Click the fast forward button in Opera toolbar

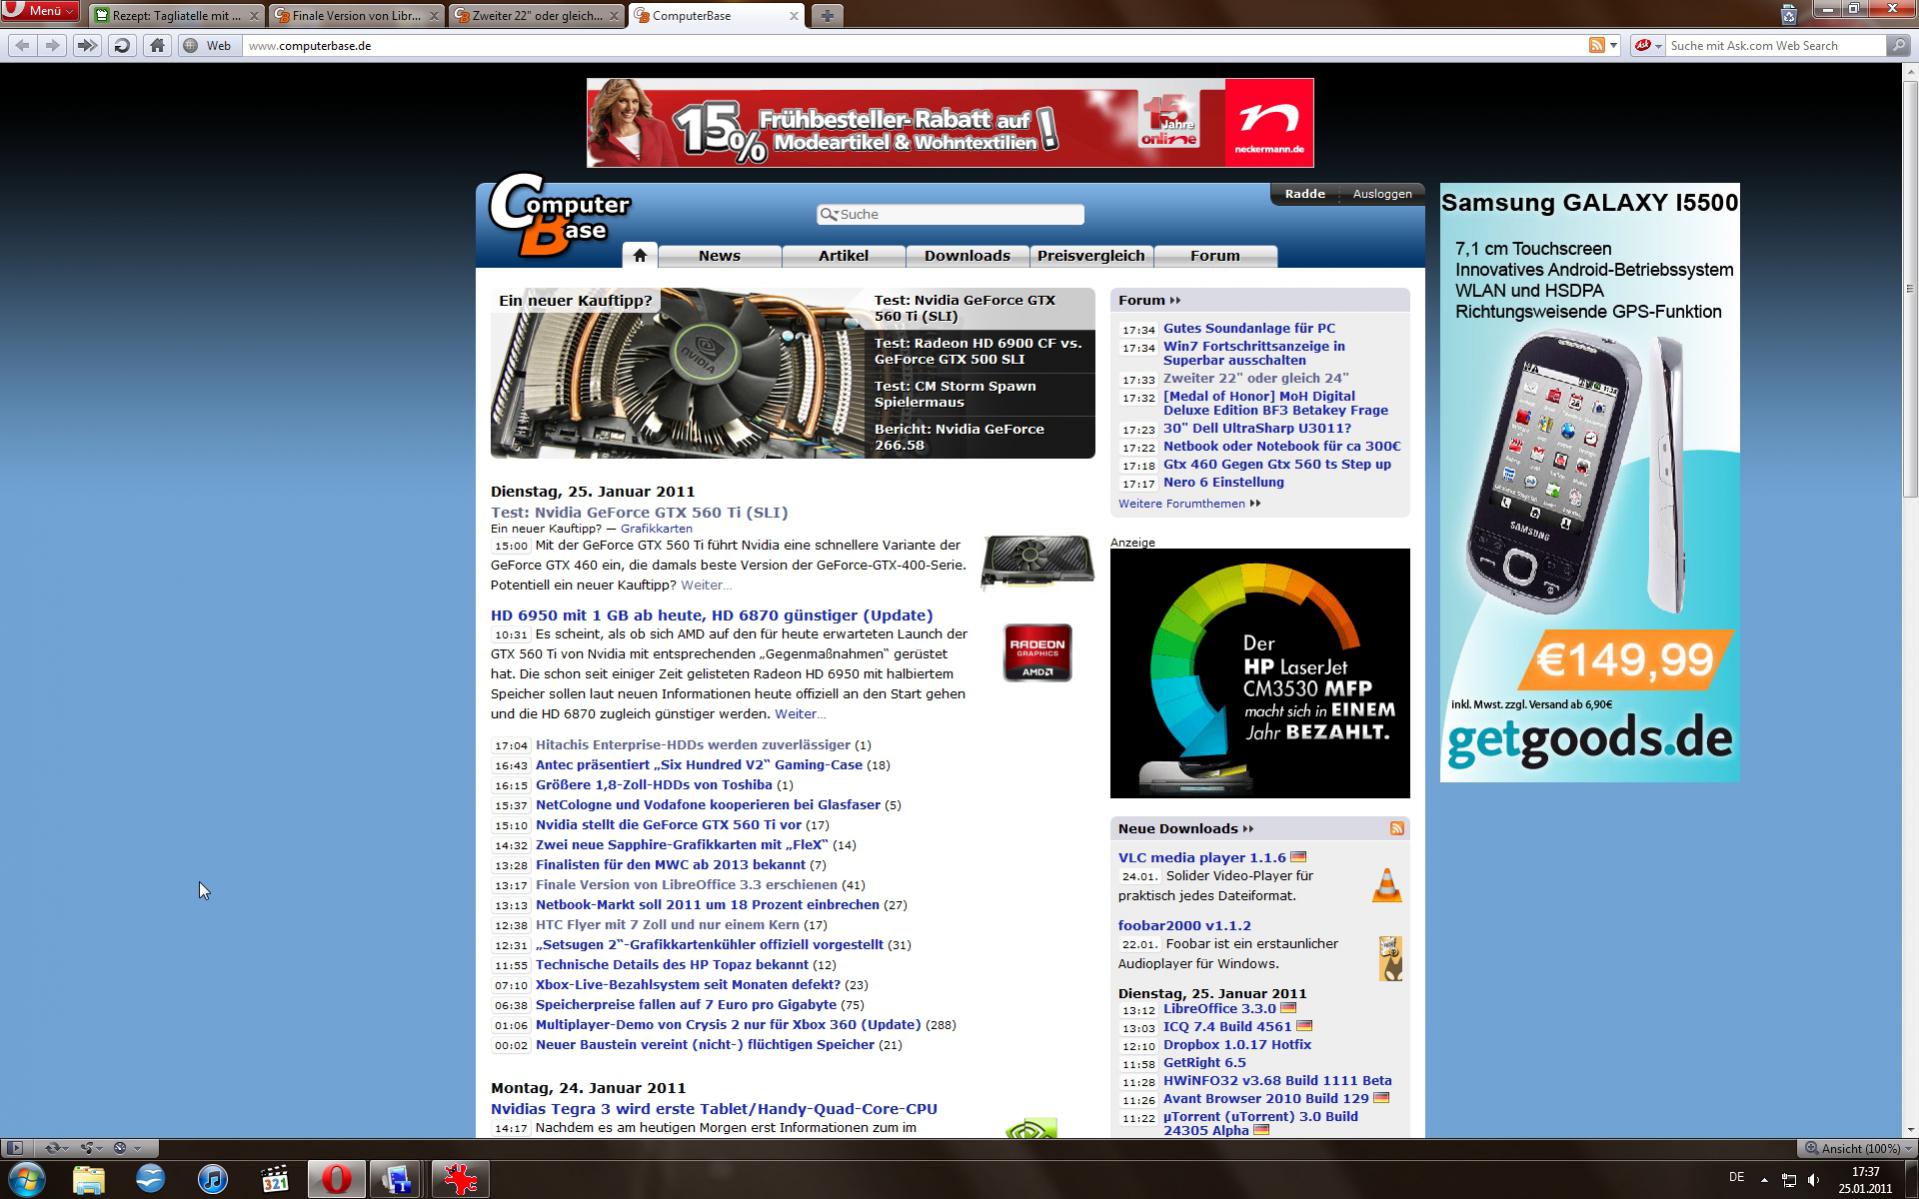pos(87,45)
